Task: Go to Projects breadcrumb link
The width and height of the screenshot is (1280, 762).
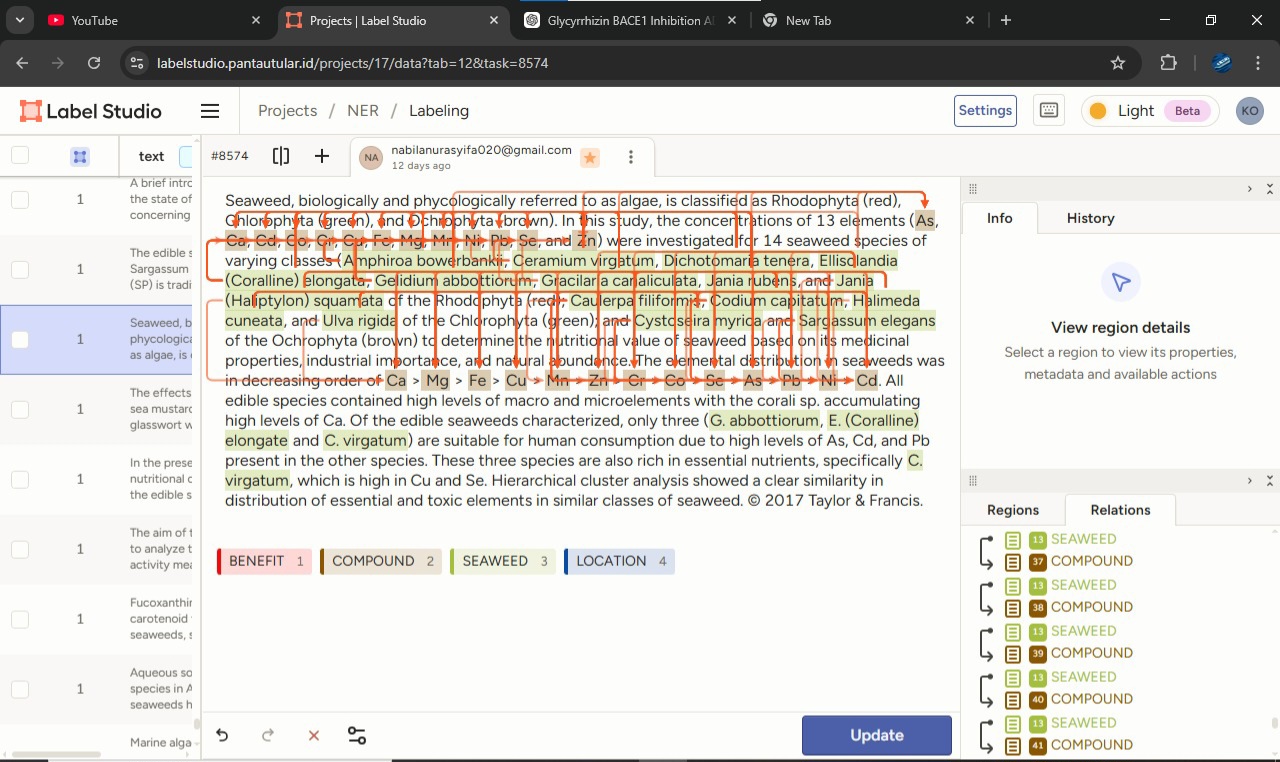Action: [x=288, y=111]
